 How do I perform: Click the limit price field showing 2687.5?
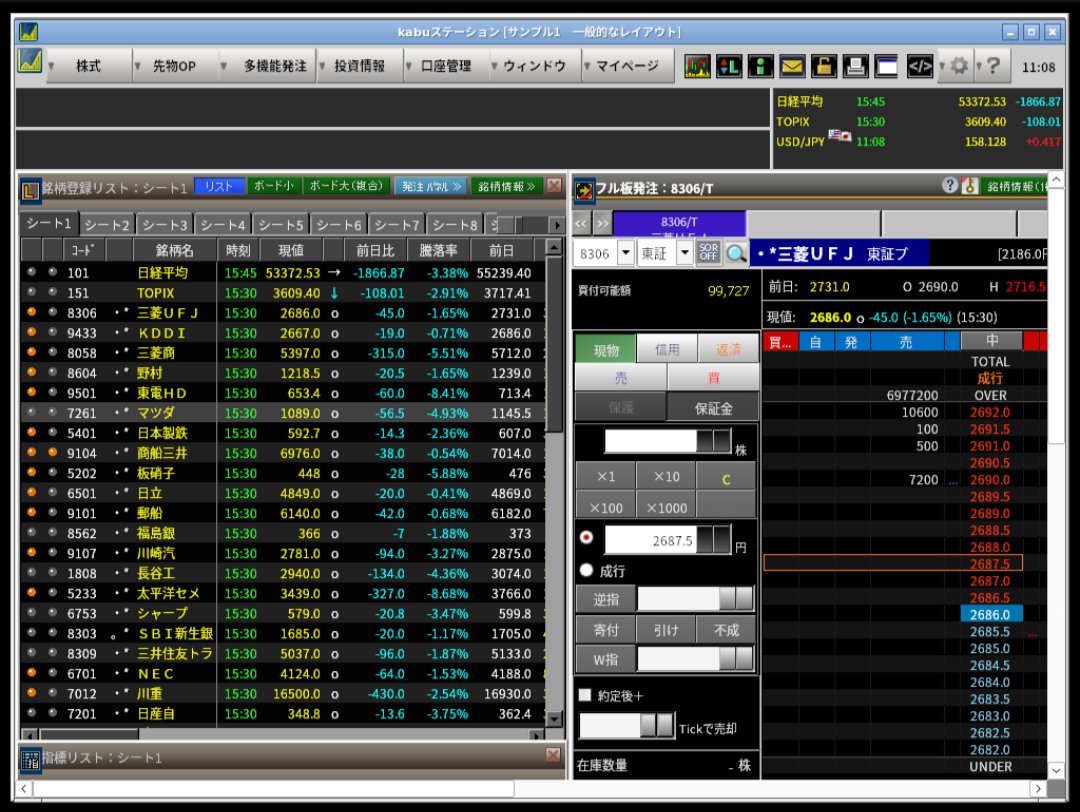point(650,540)
